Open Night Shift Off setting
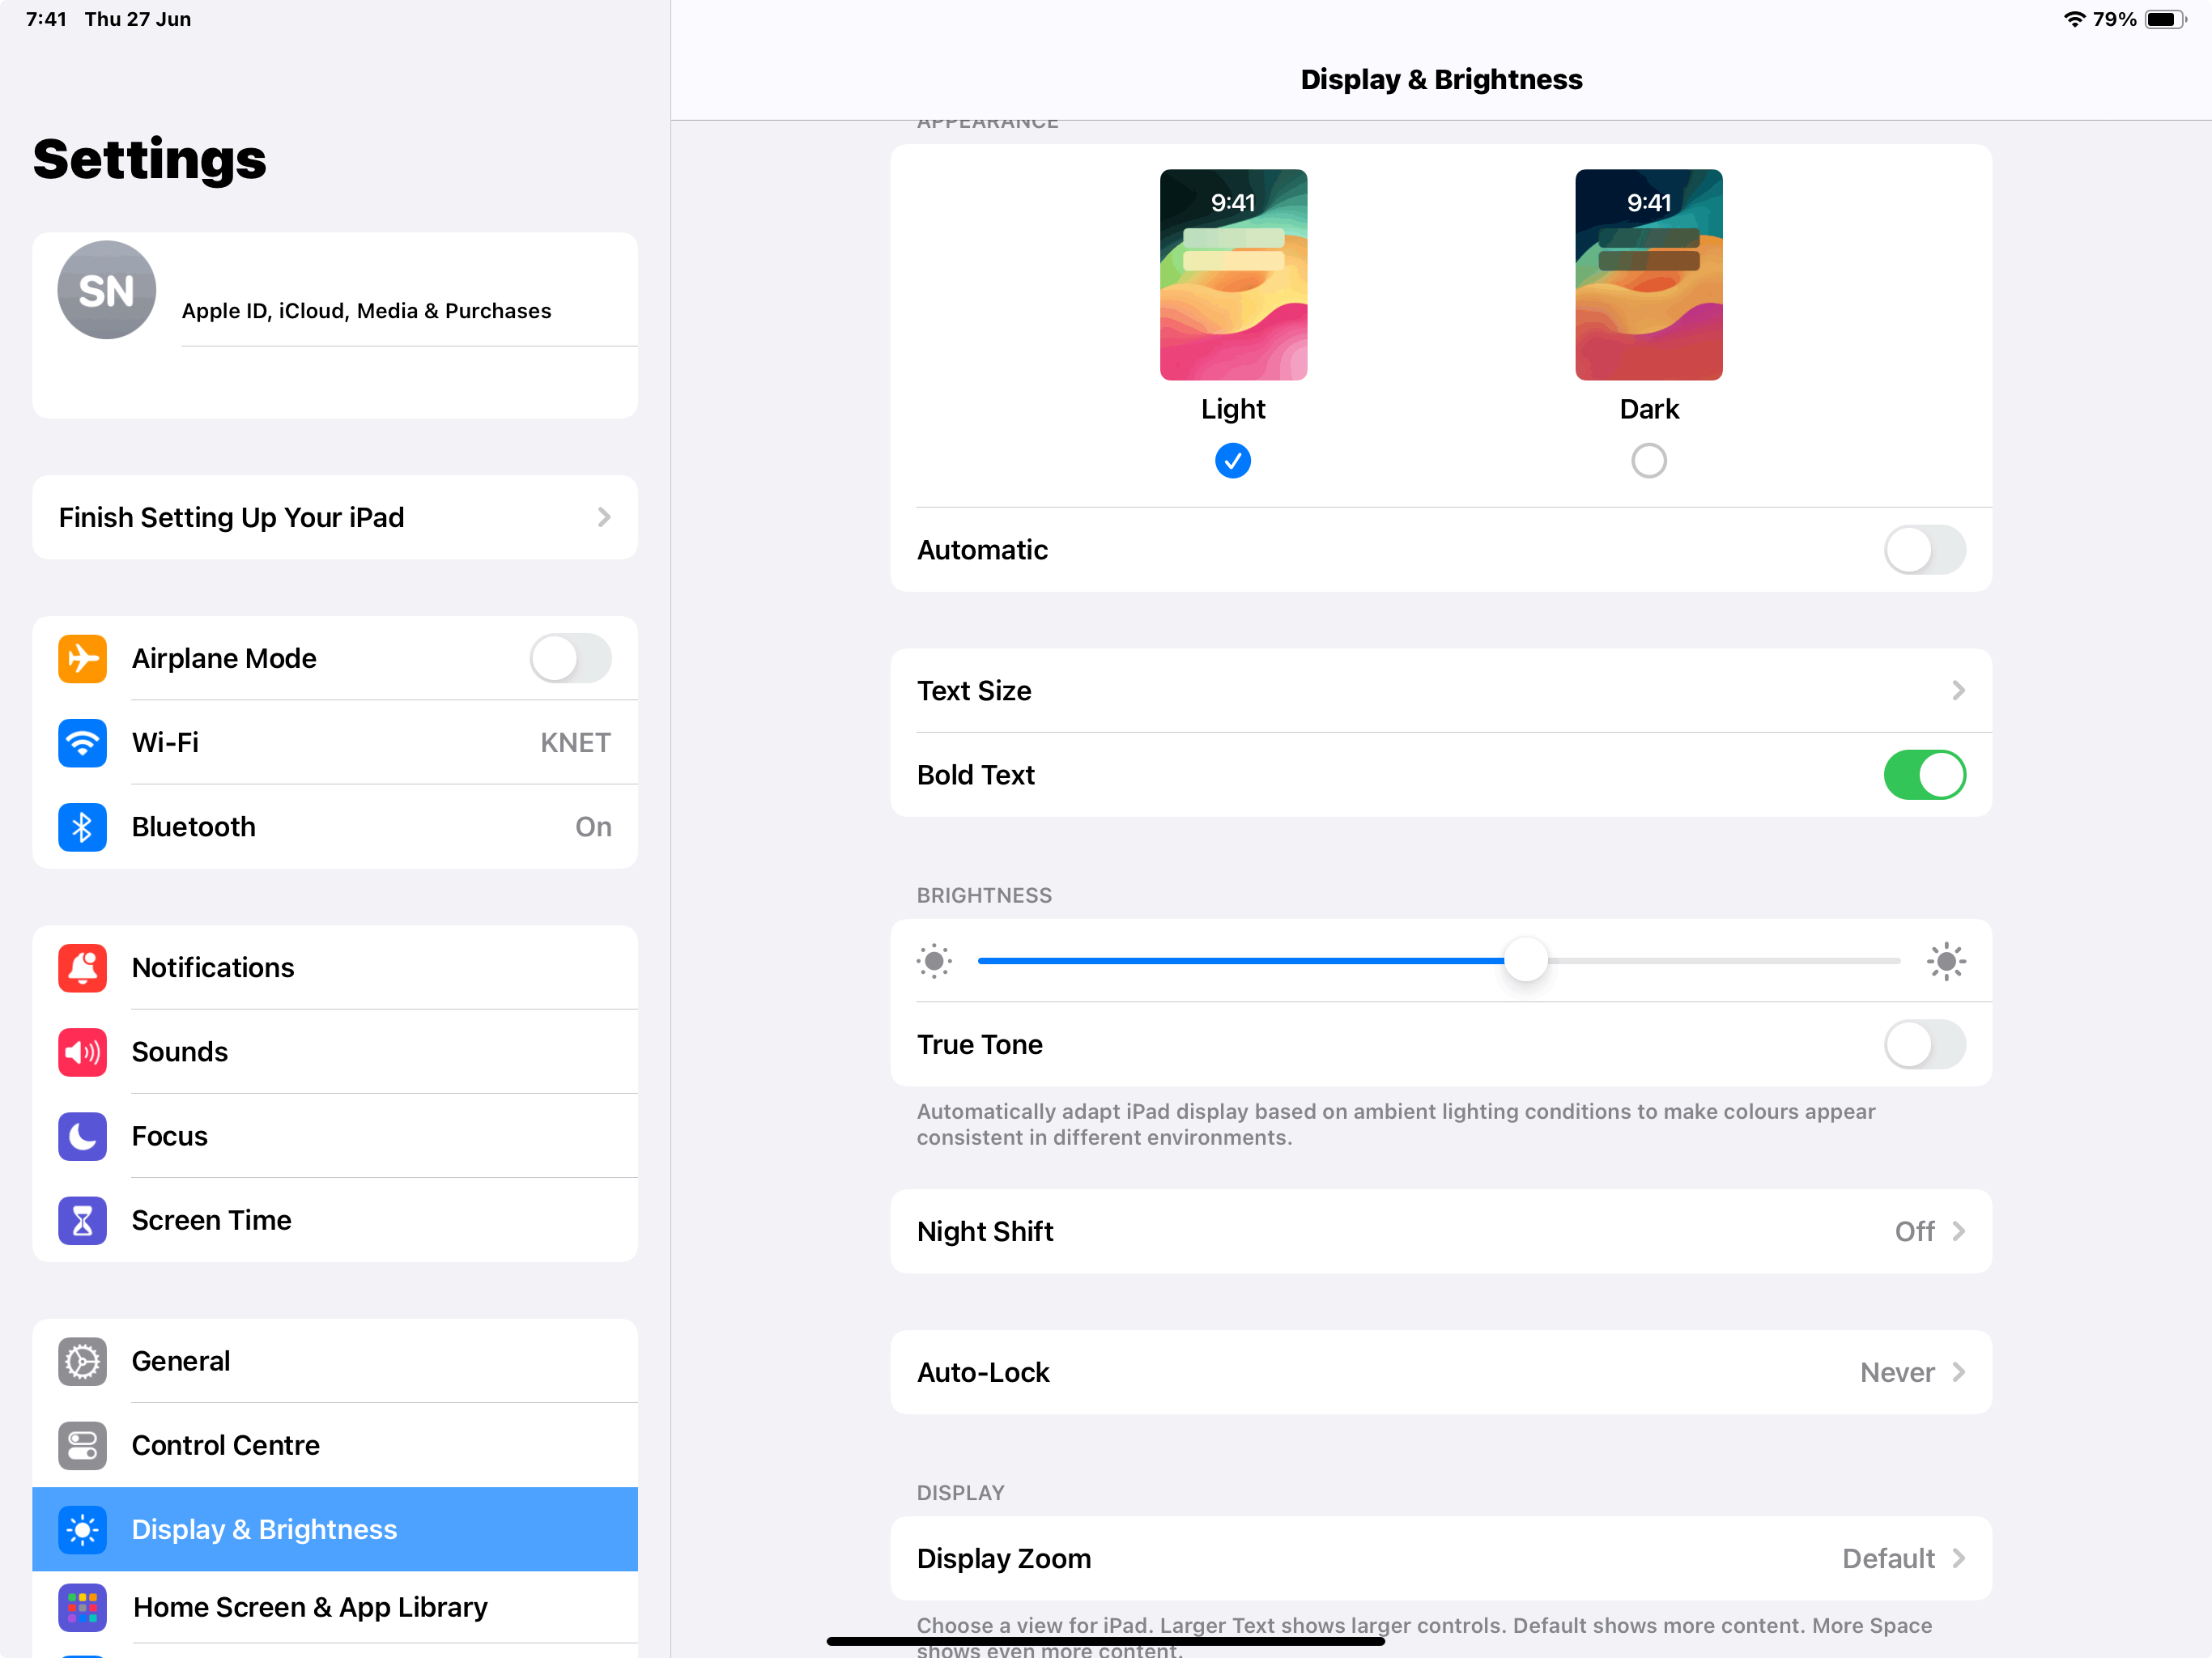 tap(1441, 1231)
